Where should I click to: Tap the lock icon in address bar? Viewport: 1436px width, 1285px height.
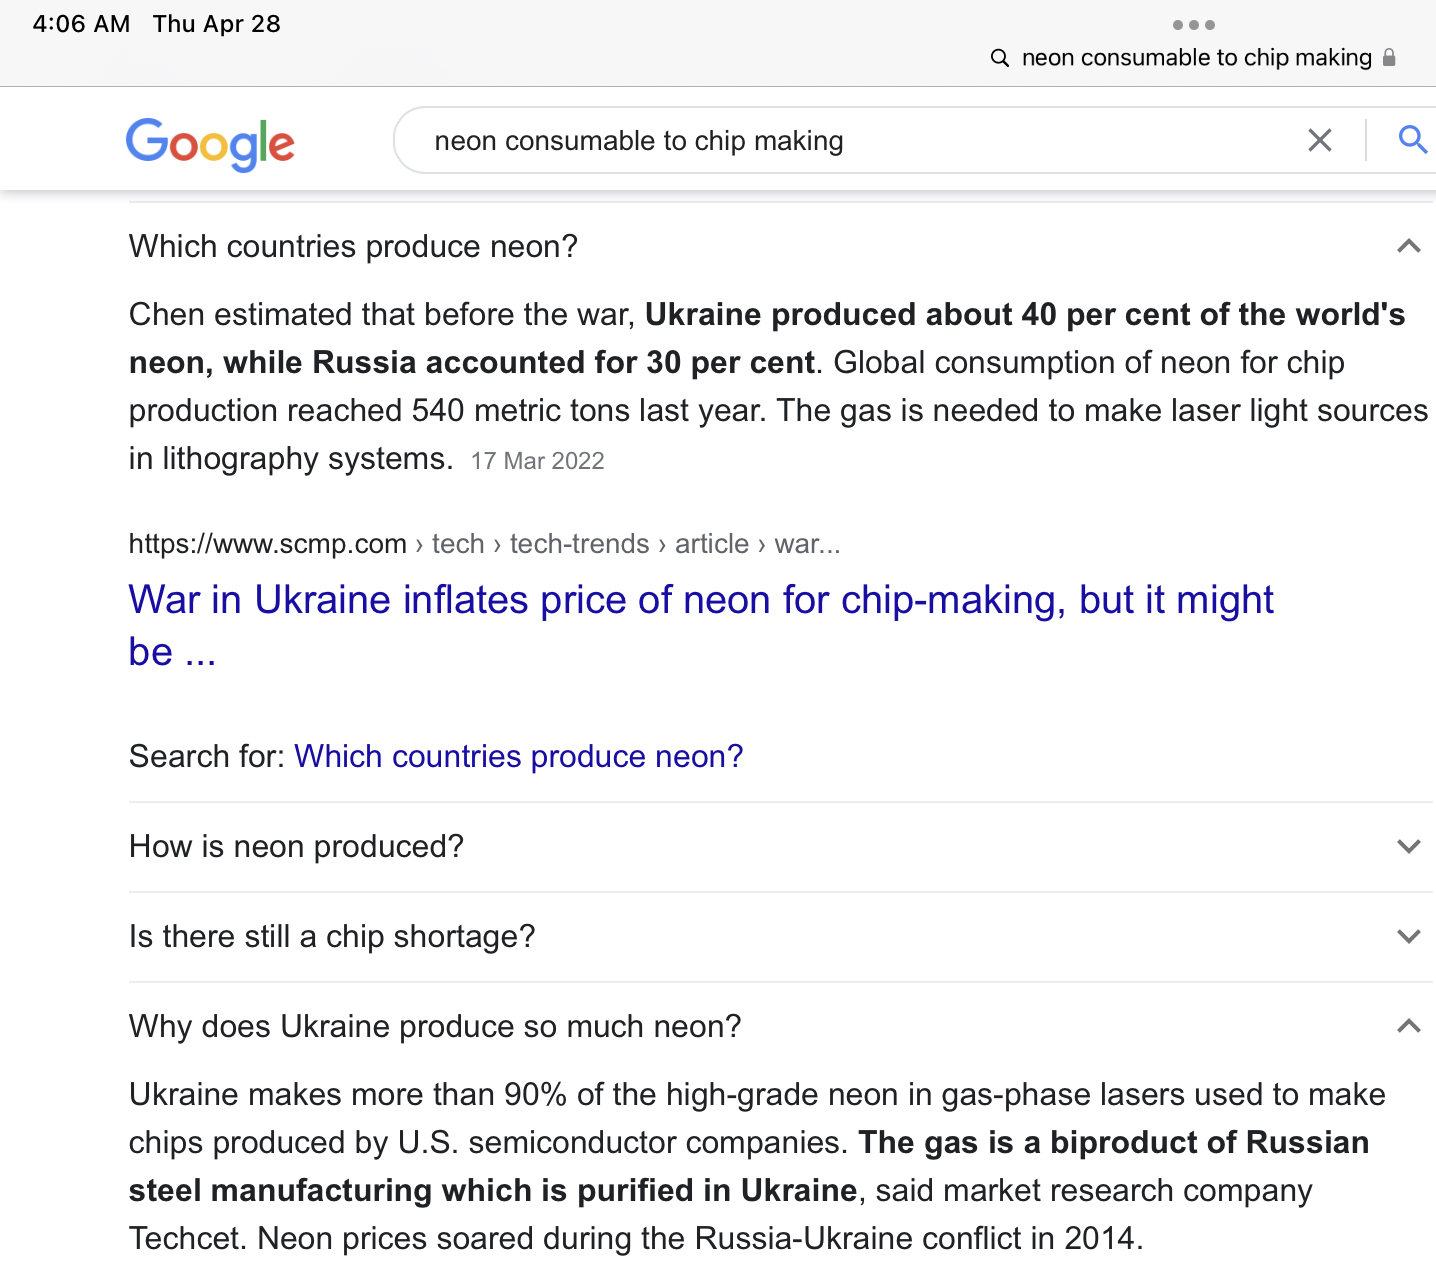(x=1389, y=58)
